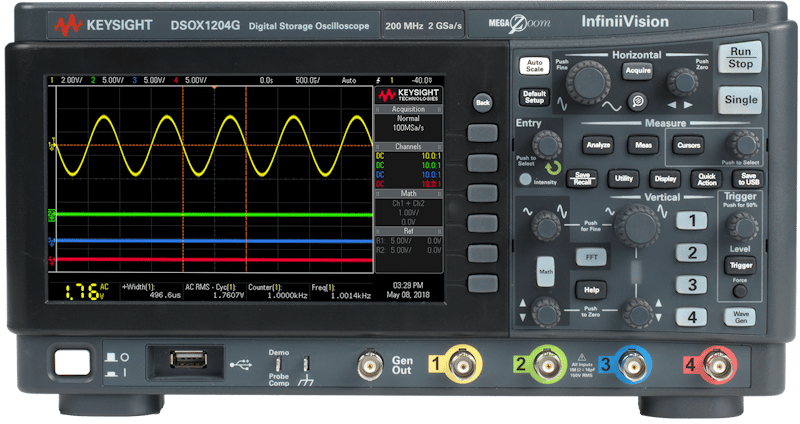Click the +Width(1) measurement readout
This screenshot has width=800, height=424.
[x=151, y=291]
